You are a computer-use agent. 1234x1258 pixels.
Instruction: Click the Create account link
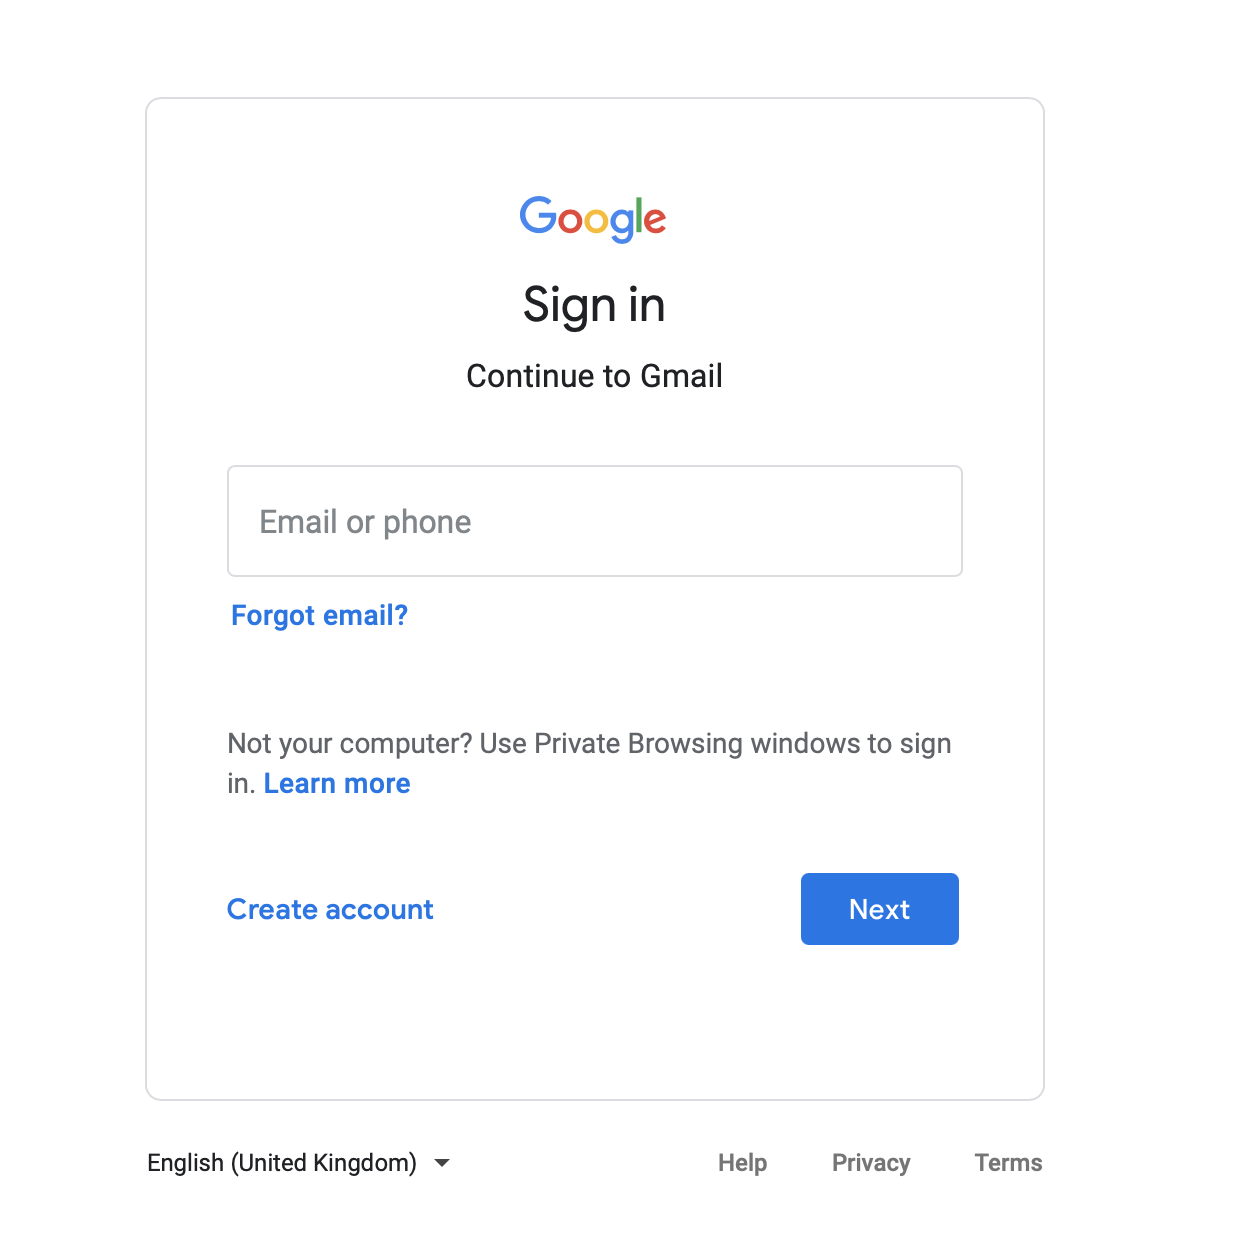[x=330, y=909]
